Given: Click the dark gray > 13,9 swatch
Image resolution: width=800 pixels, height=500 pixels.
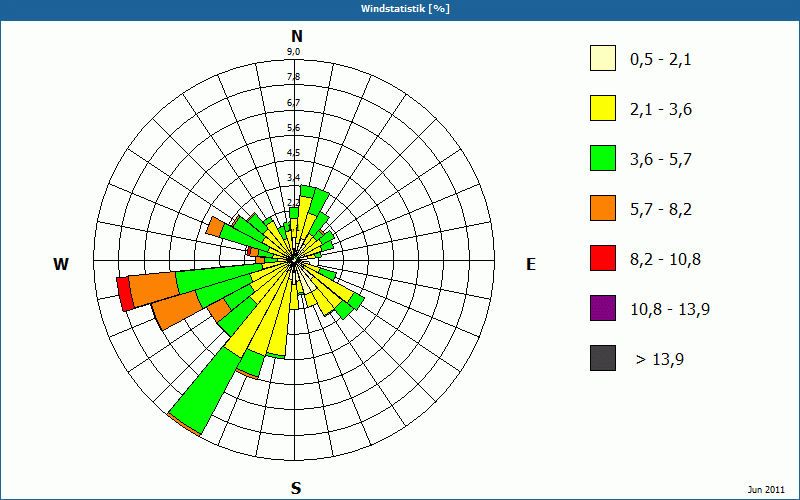Looking at the screenshot, I should pos(603,358).
